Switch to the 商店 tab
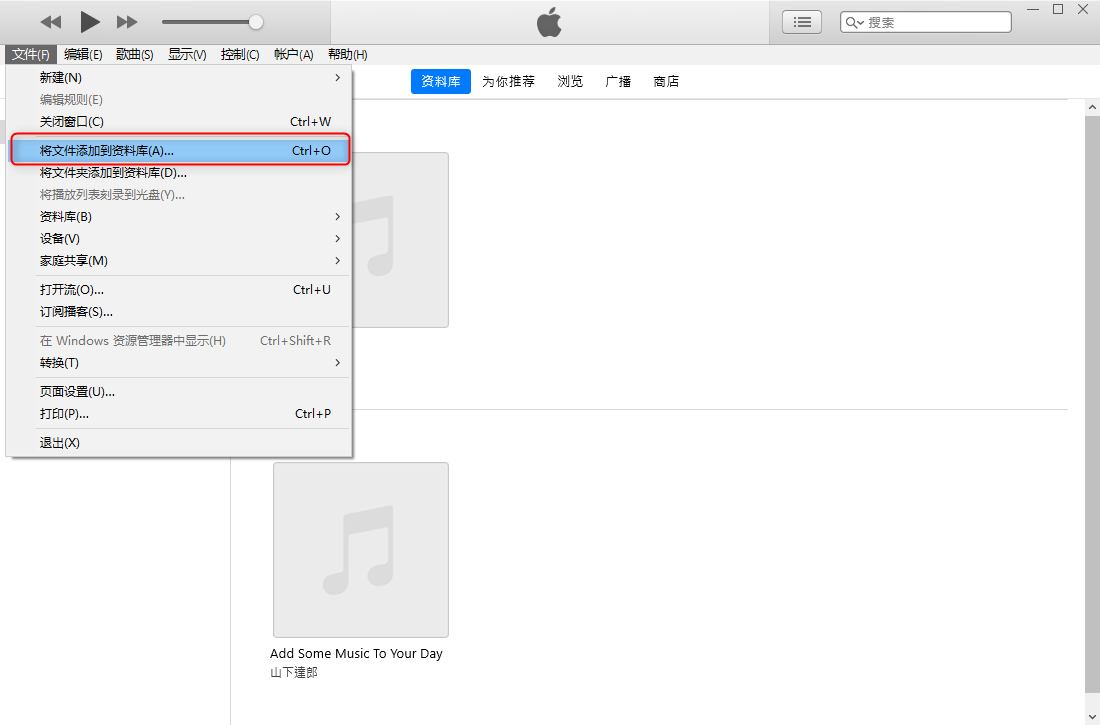The height and width of the screenshot is (725, 1100). [666, 81]
